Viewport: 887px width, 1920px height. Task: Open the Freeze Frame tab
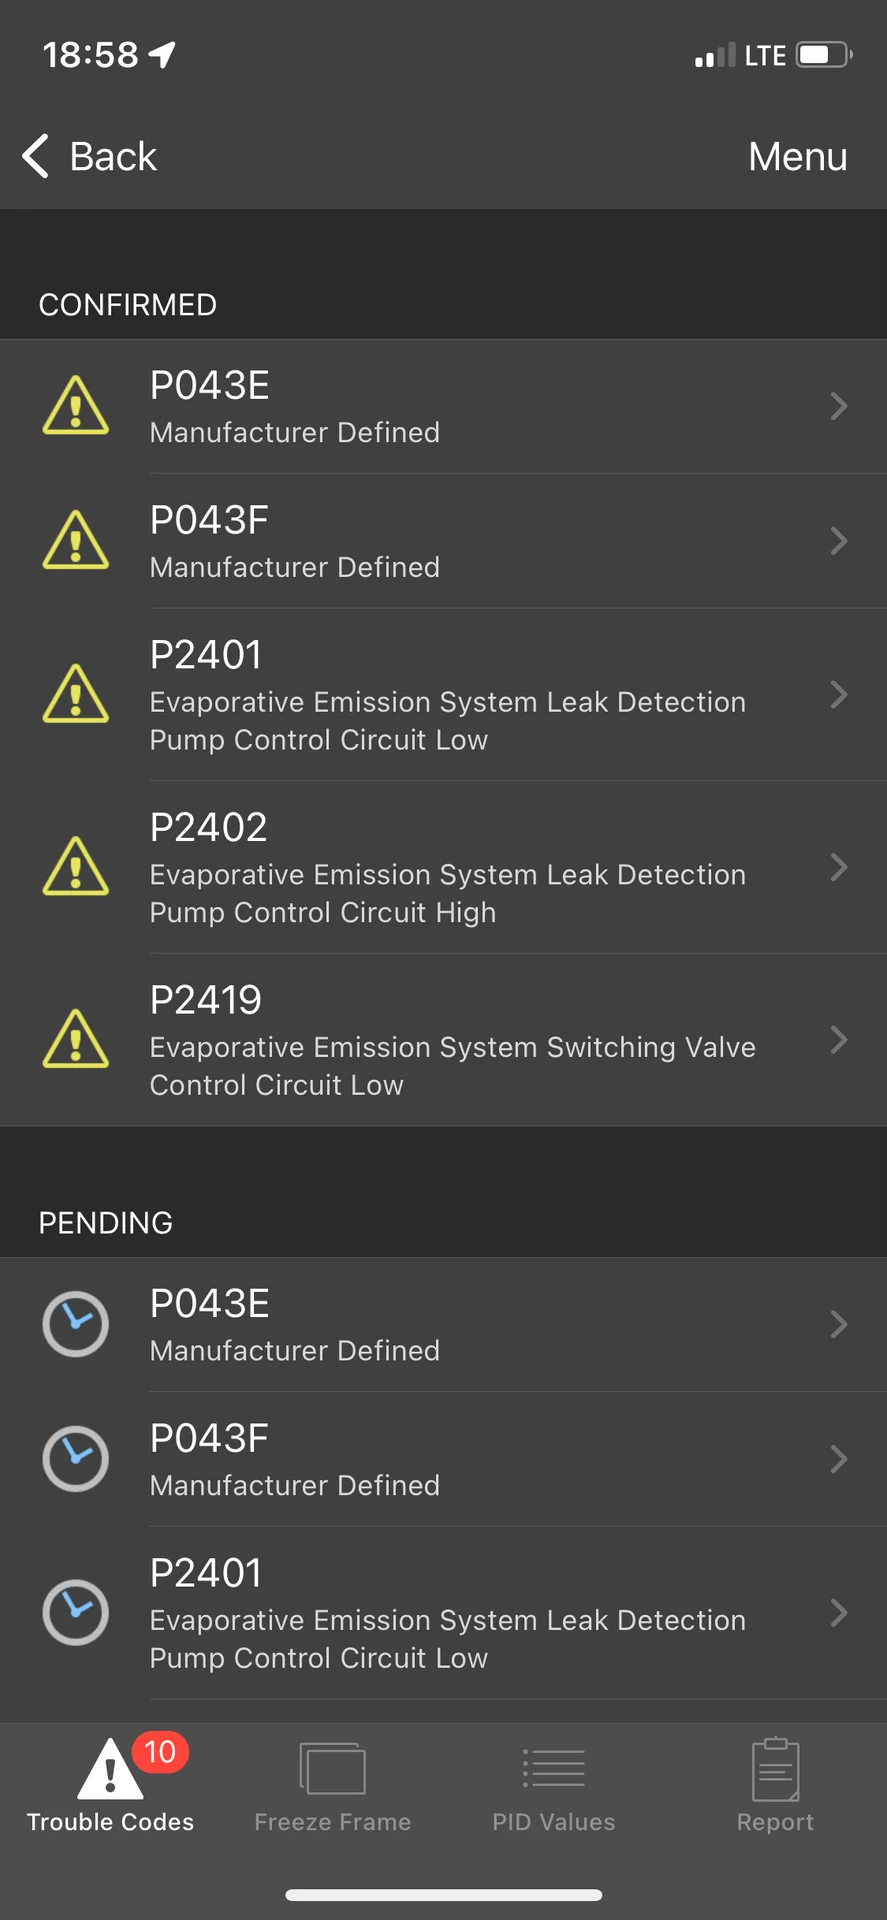[x=332, y=1787]
